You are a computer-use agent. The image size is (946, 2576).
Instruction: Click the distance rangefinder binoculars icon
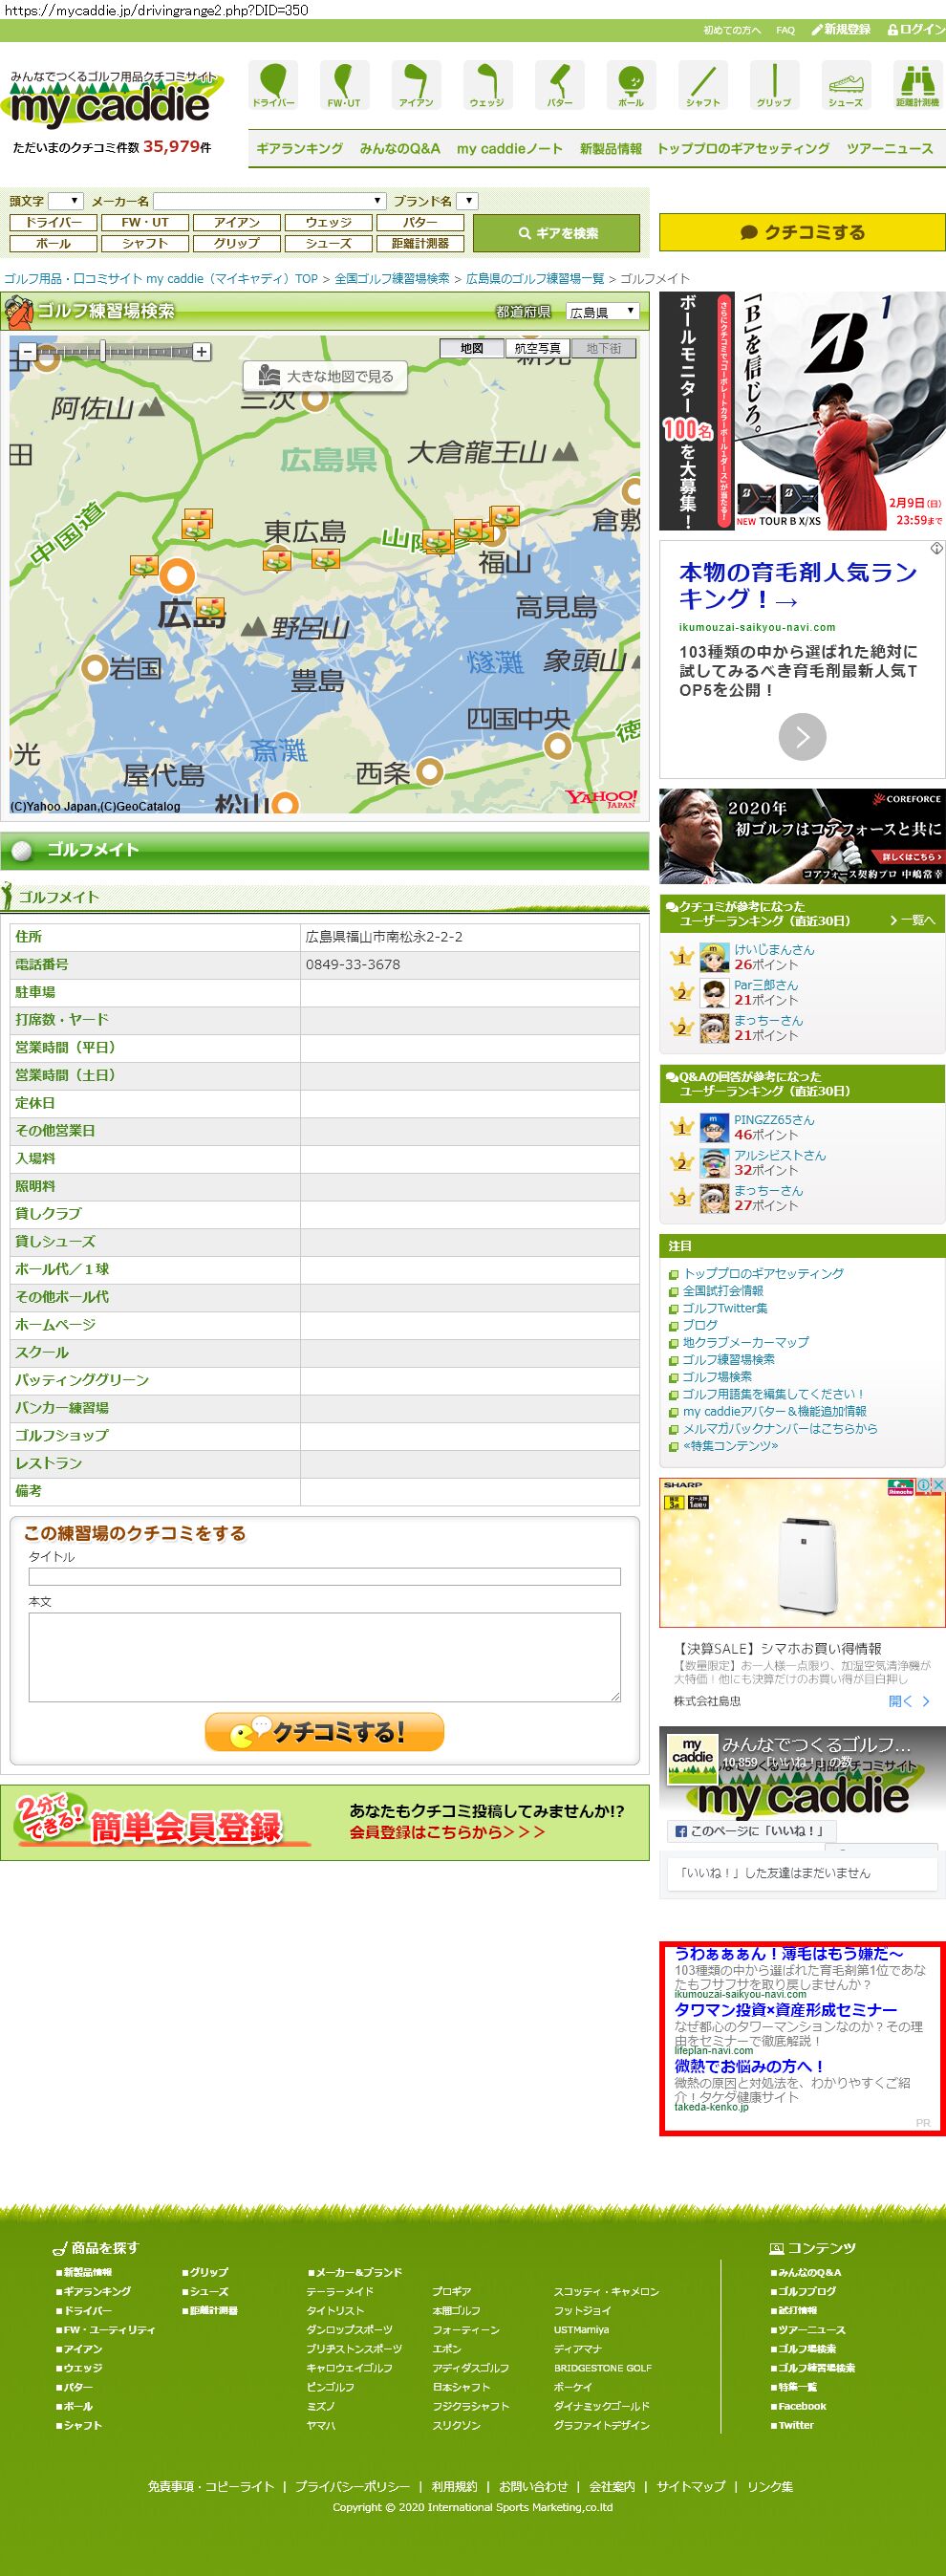(916, 84)
